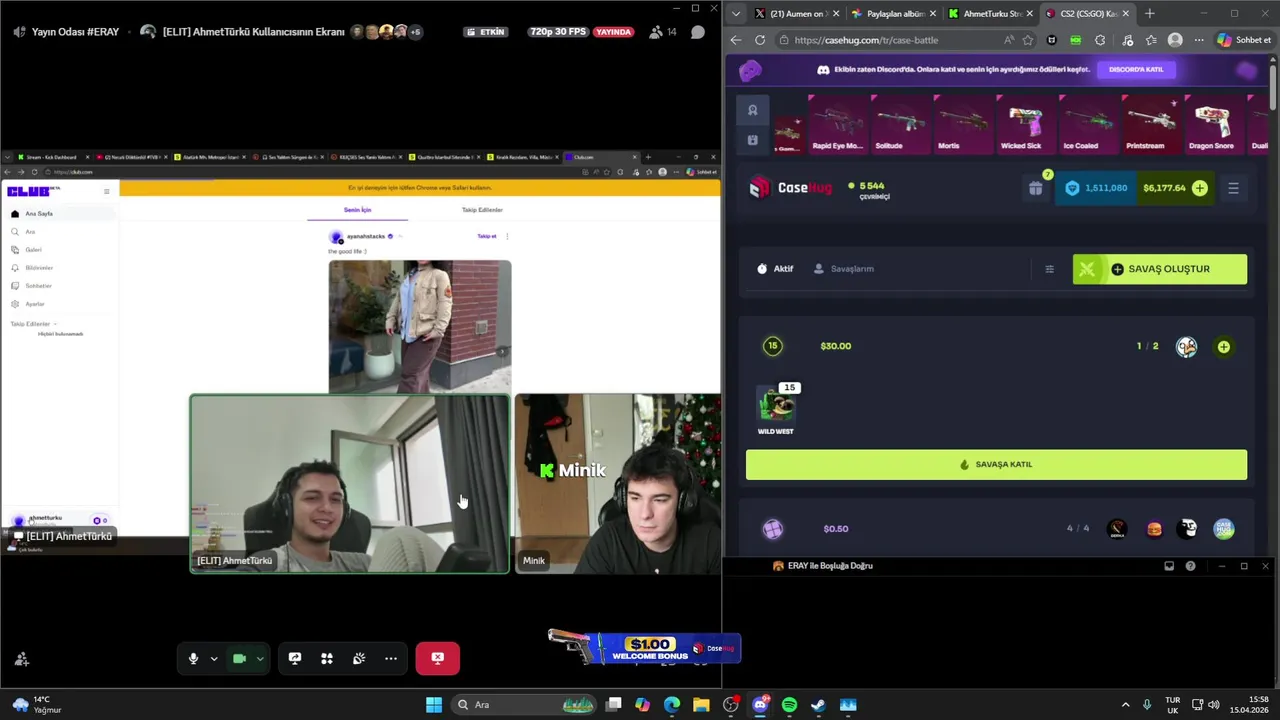Open a new tab in Edge
This screenshot has height=720, width=1280.
tap(1149, 13)
